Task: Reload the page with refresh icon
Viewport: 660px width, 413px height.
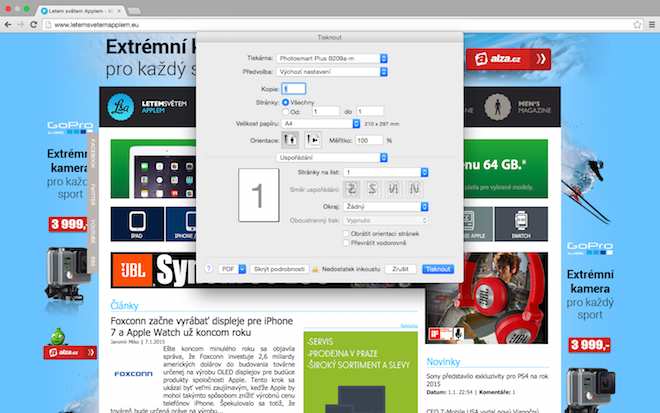Action: click(x=34, y=25)
